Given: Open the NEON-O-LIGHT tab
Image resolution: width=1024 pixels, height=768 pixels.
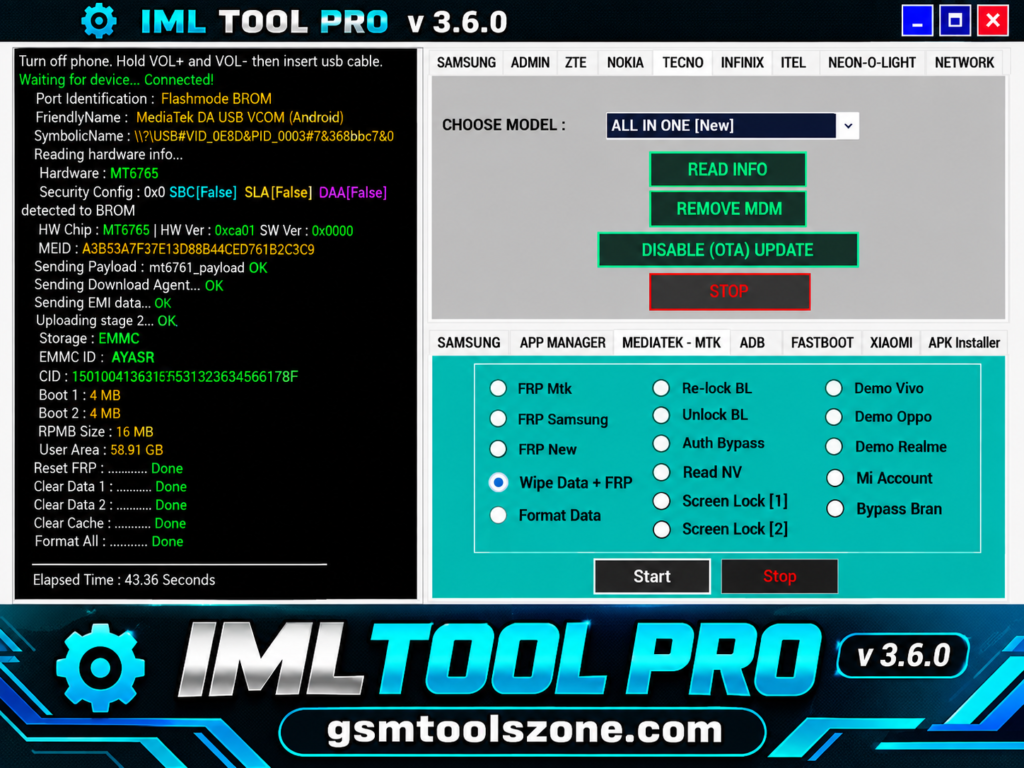Looking at the screenshot, I should (x=871, y=63).
